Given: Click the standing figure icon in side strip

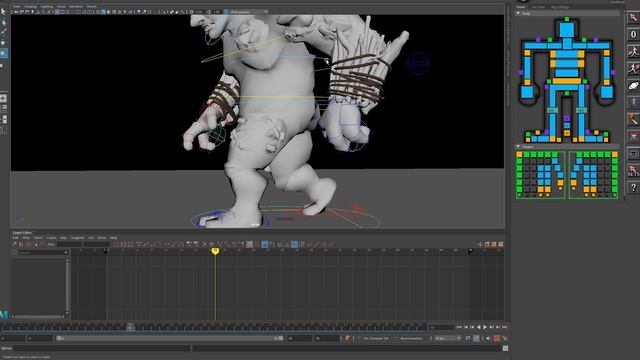Looking at the screenshot, I should tap(633, 102).
